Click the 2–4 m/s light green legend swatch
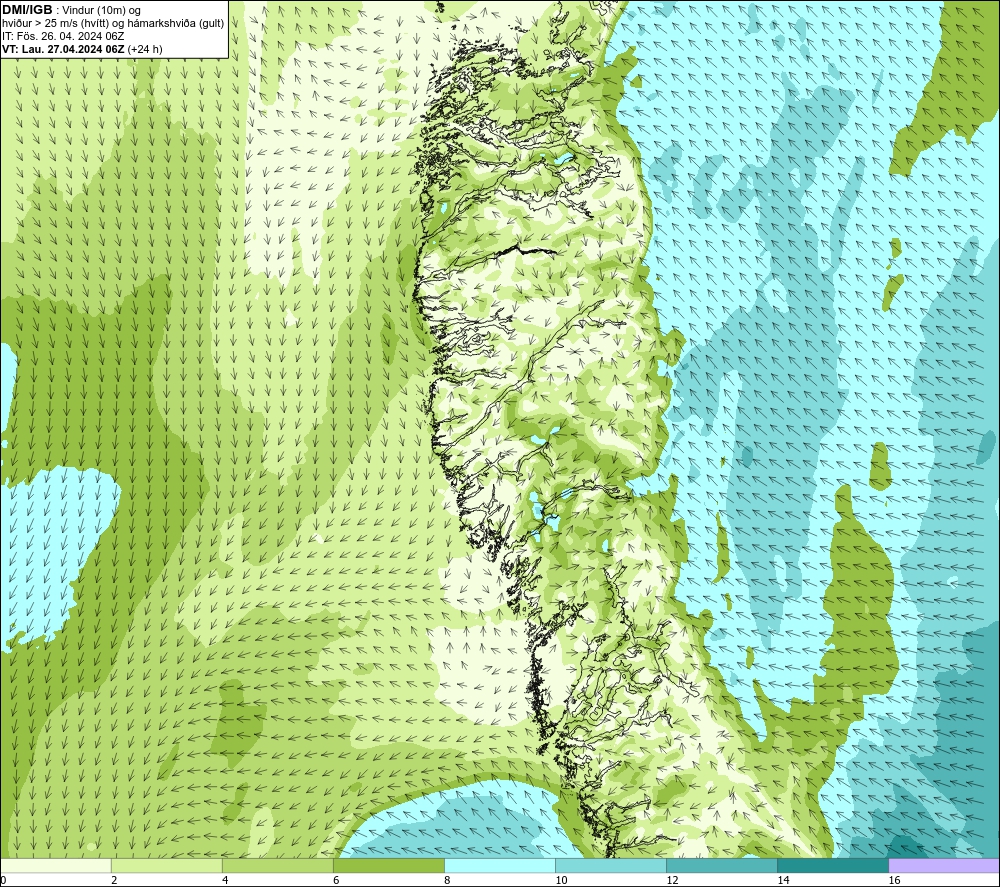The height and width of the screenshot is (887, 1000). click(x=167, y=865)
